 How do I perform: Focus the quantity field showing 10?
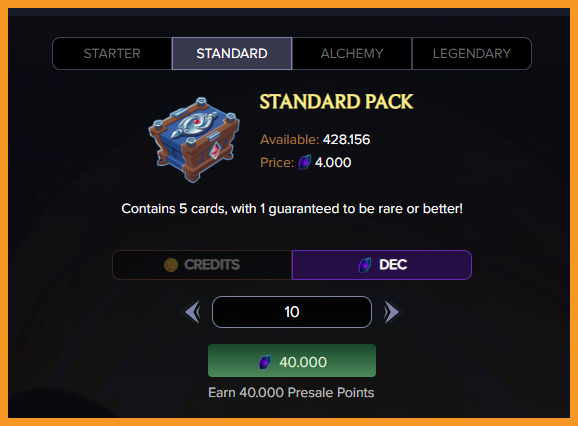pos(292,312)
